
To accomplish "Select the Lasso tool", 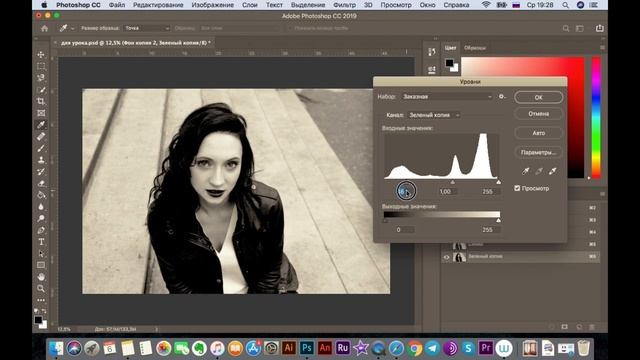I will (41, 78).
